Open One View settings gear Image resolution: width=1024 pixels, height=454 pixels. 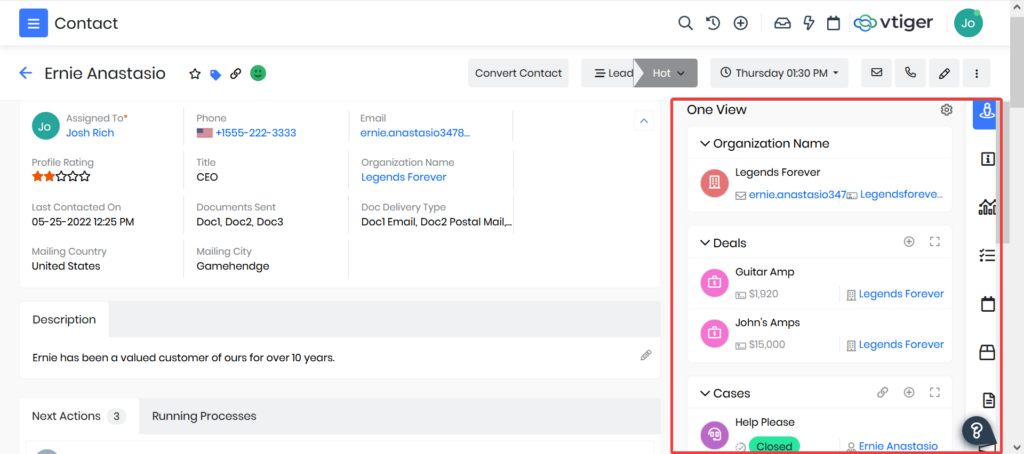[x=946, y=110]
